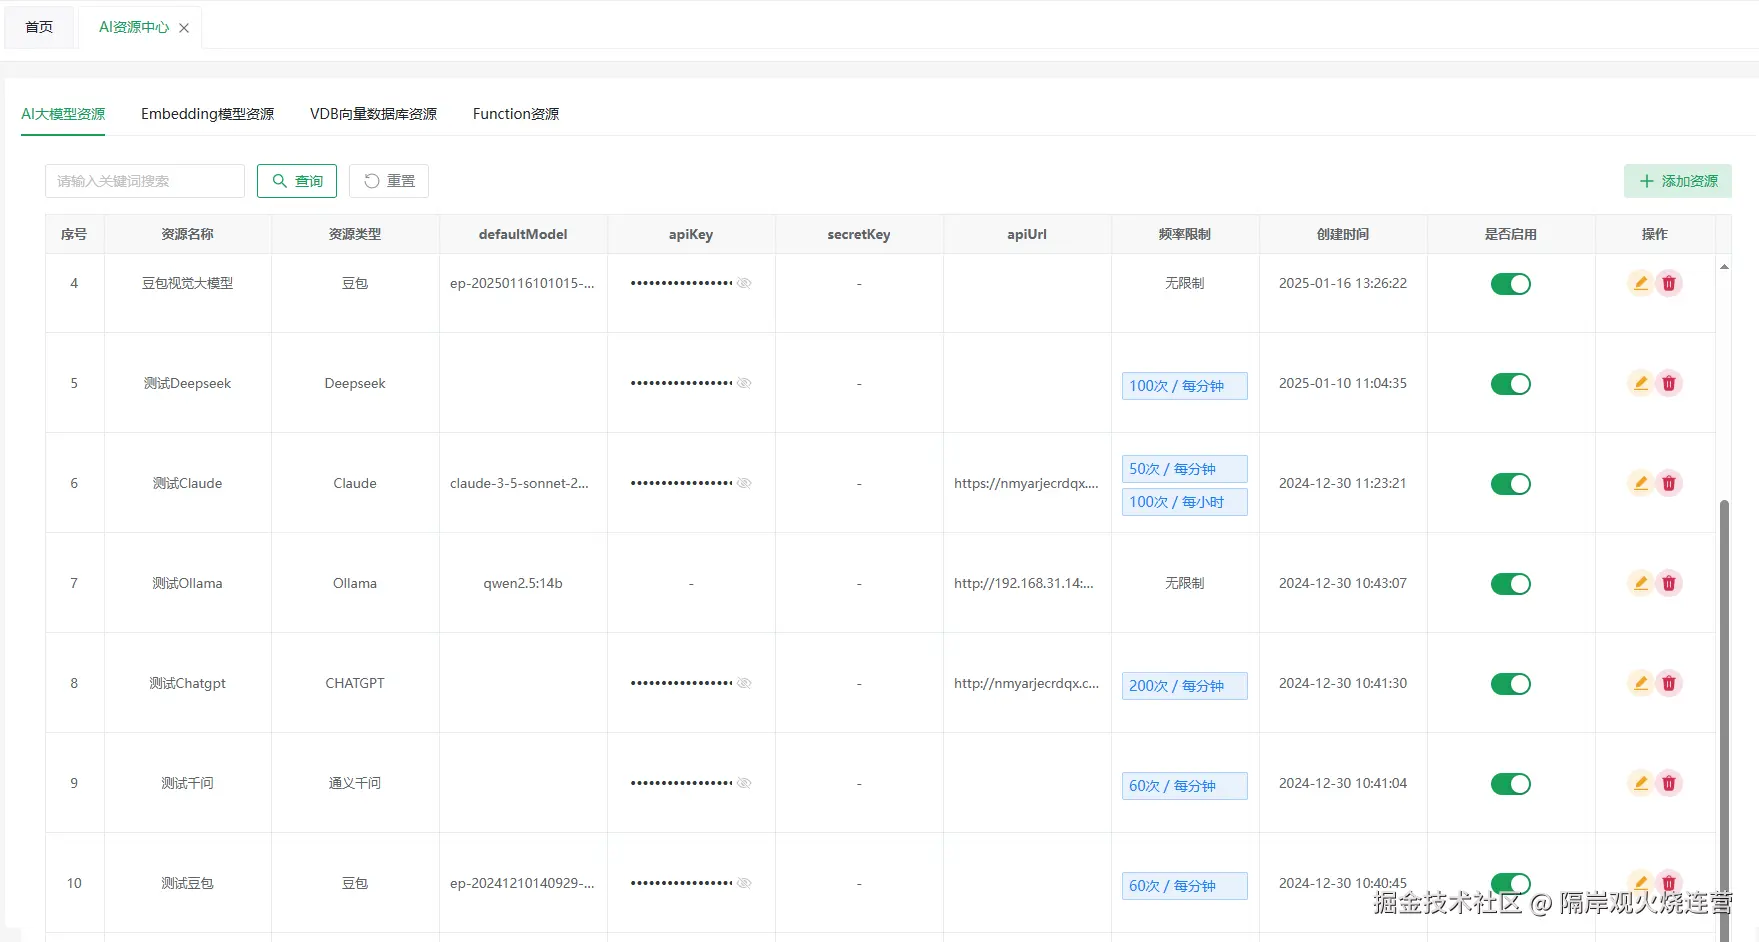Image resolution: width=1759 pixels, height=942 pixels.
Task: Delete the 测试Deepseek resource row
Action: [1669, 383]
